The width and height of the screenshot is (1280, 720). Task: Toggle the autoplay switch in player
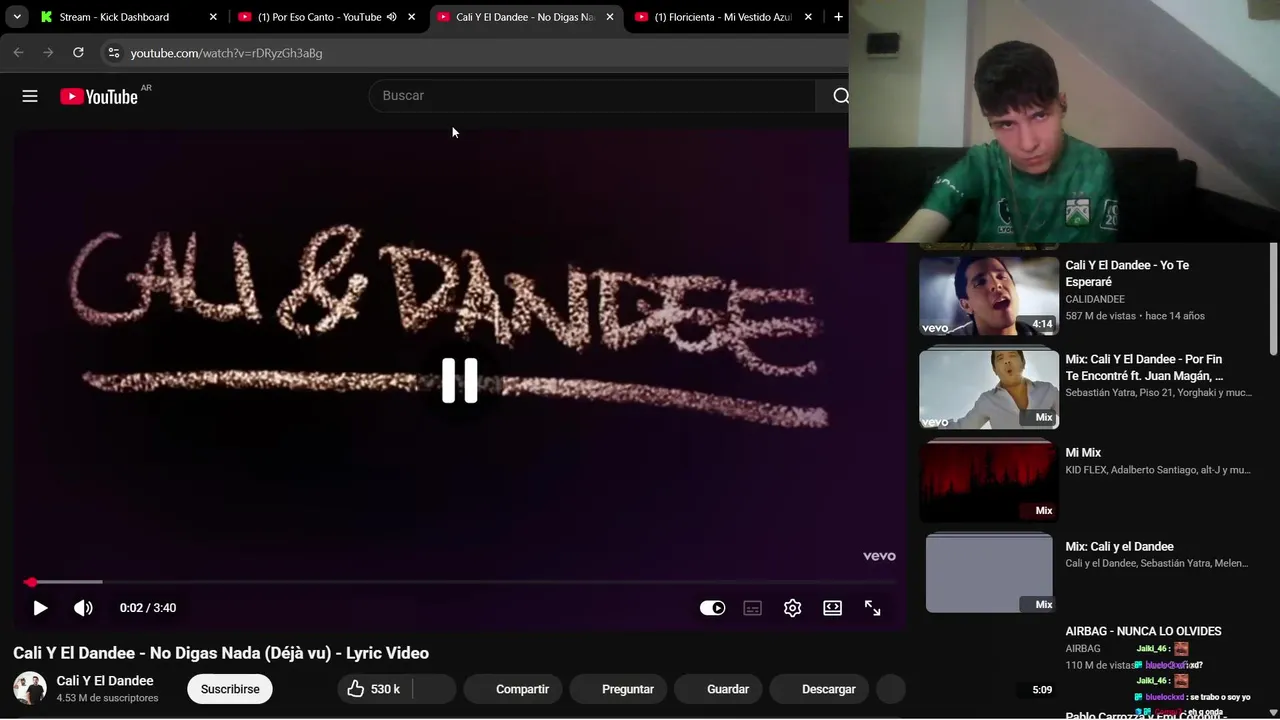click(x=712, y=608)
